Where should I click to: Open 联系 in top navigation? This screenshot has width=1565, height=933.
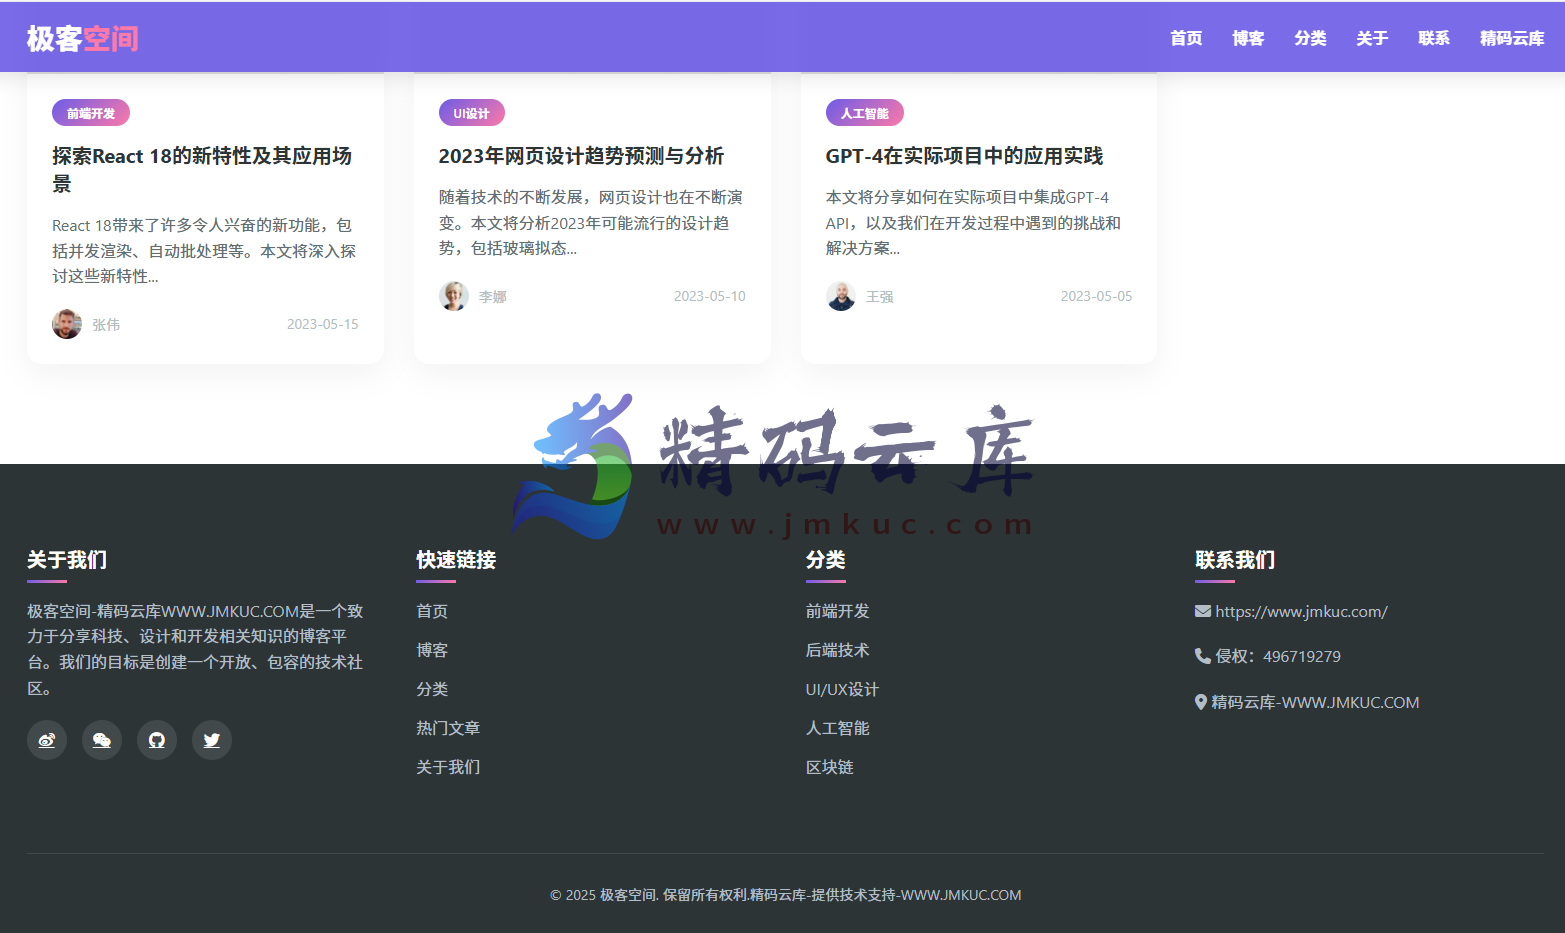(x=1434, y=38)
